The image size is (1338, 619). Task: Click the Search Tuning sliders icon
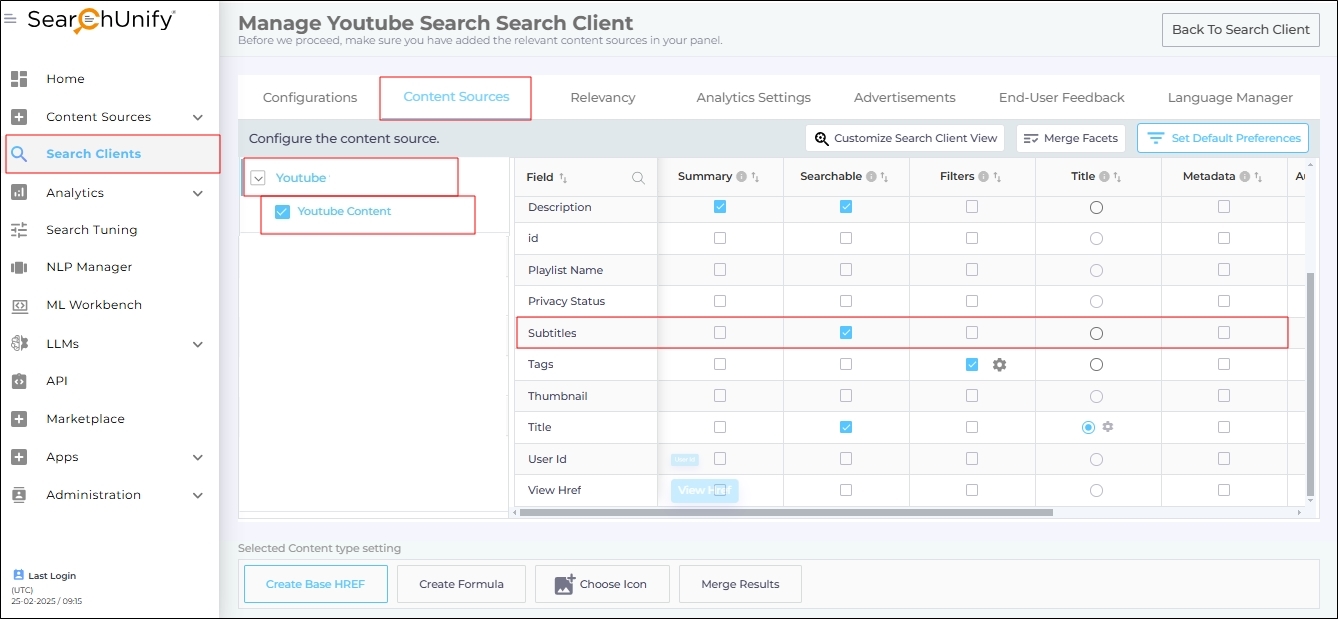click(19, 230)
